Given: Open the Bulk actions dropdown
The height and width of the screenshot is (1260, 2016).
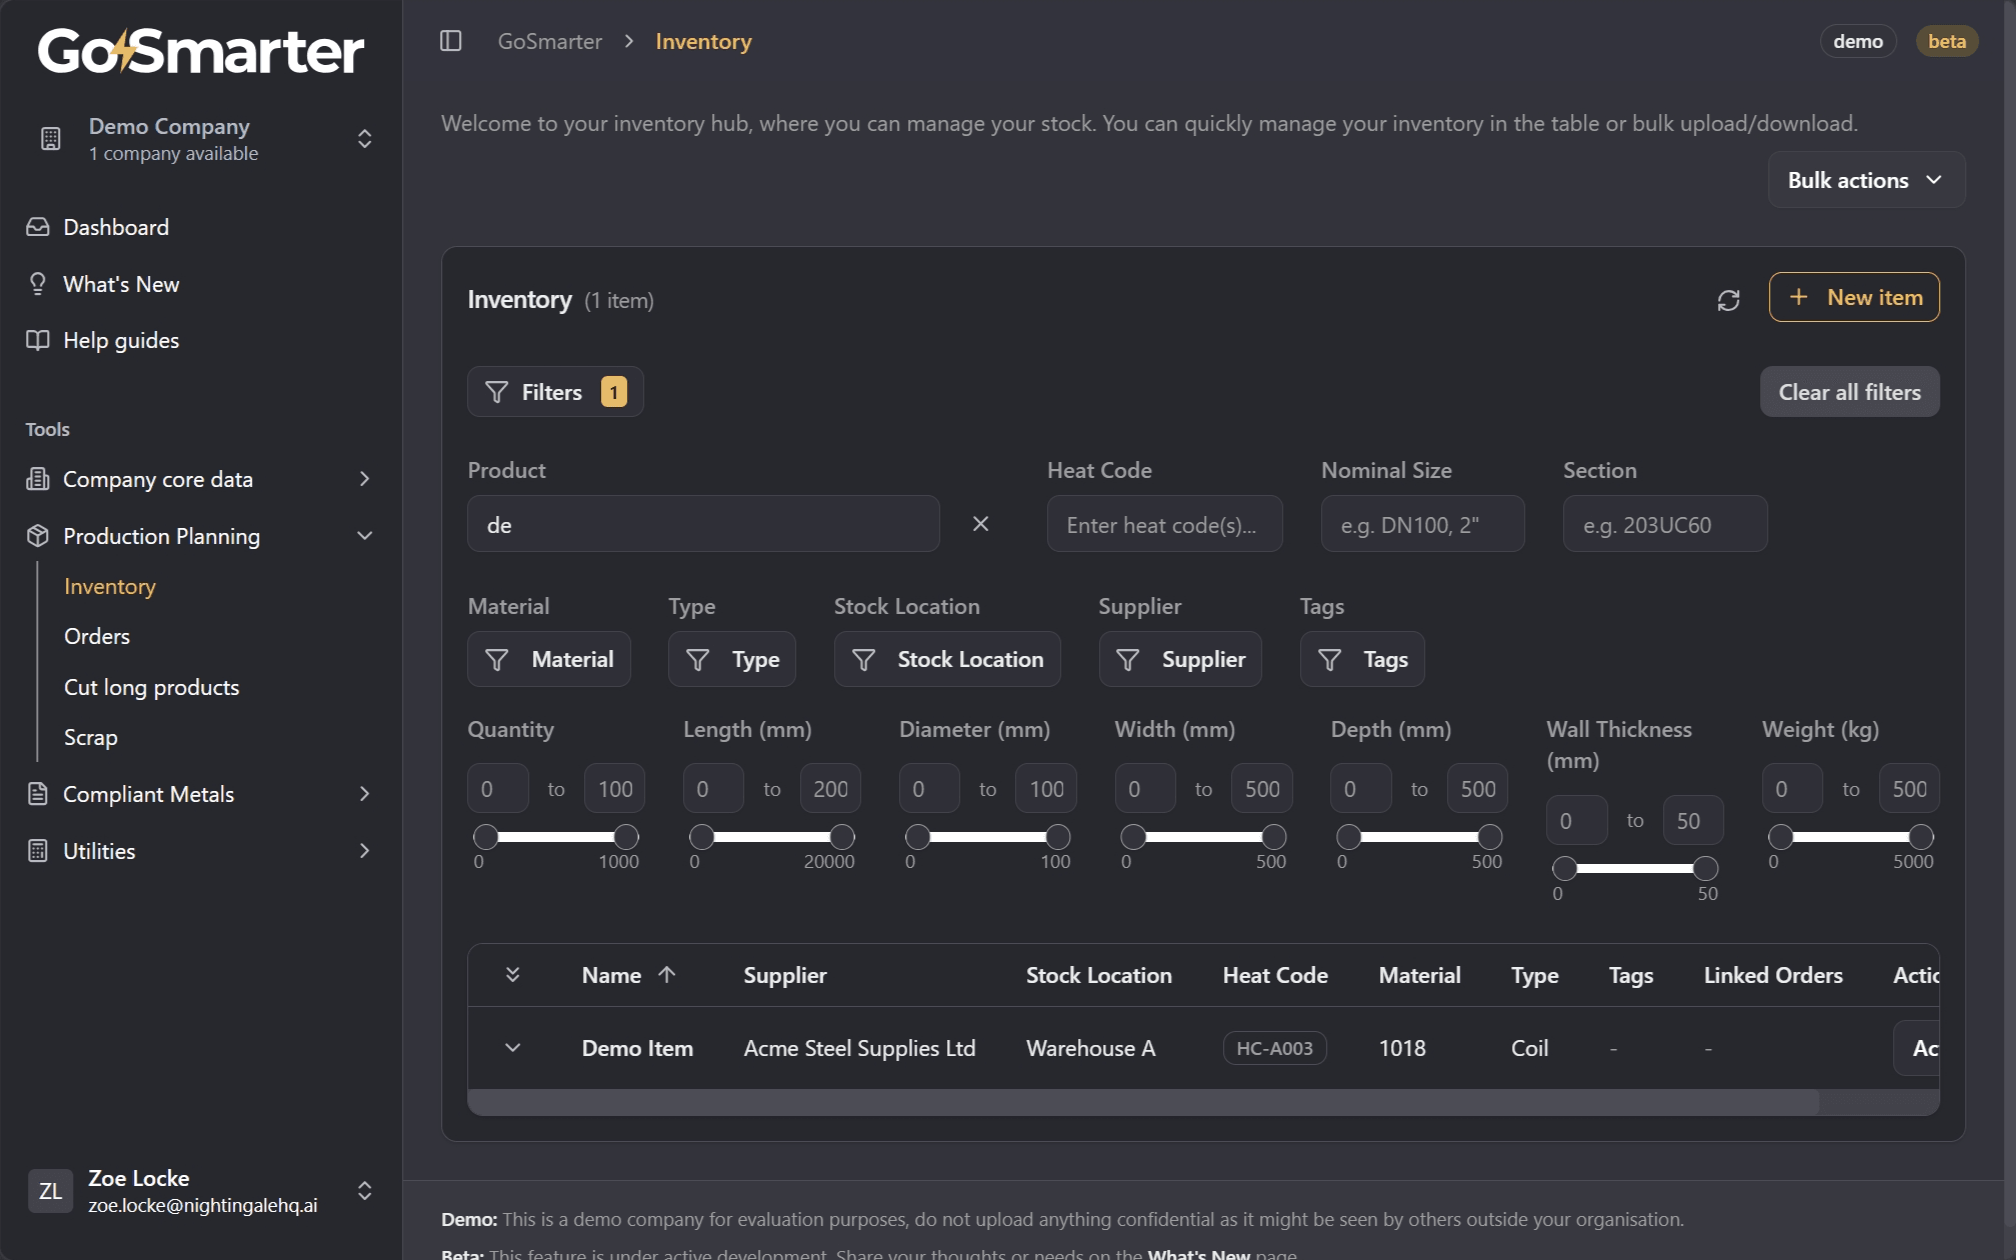Looking at the screenshot, I should tap(1866, 180).
